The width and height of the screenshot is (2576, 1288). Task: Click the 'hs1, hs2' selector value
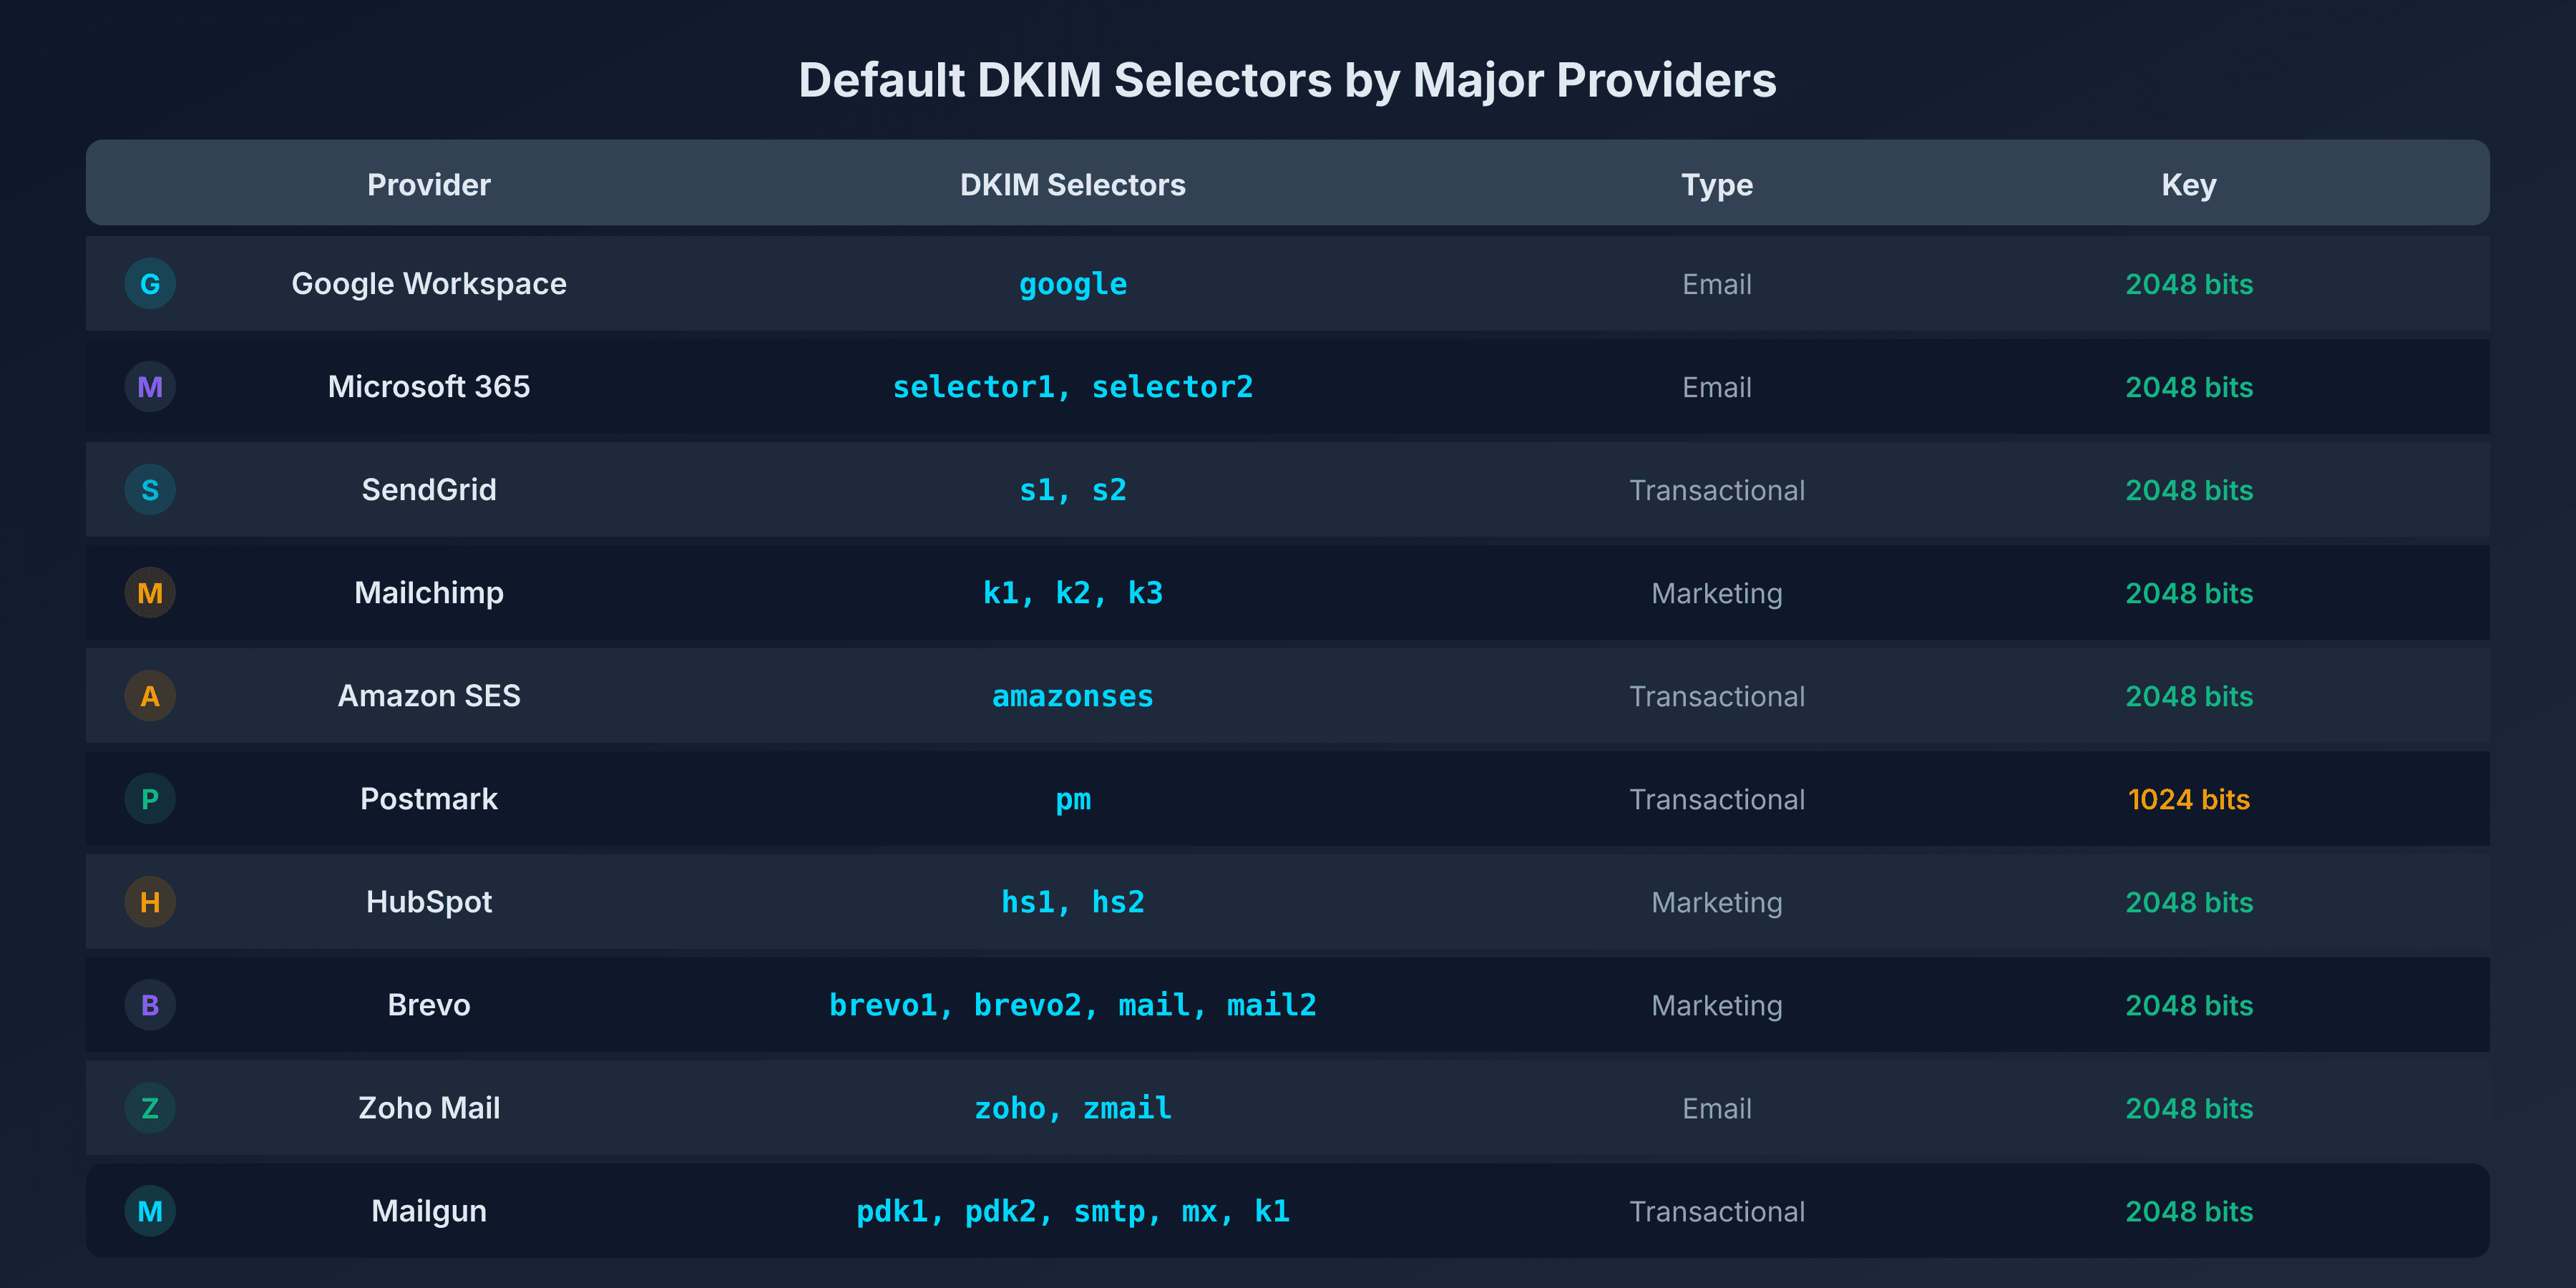(x=1073, y=902)
